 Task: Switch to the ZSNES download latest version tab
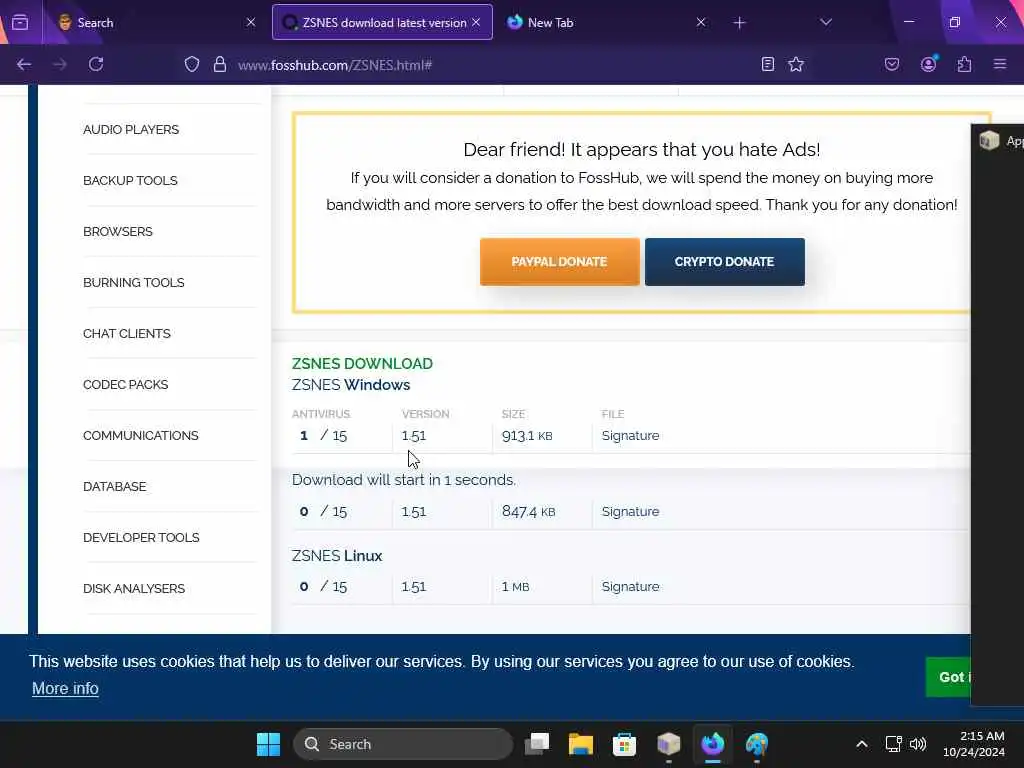[382, 22]
